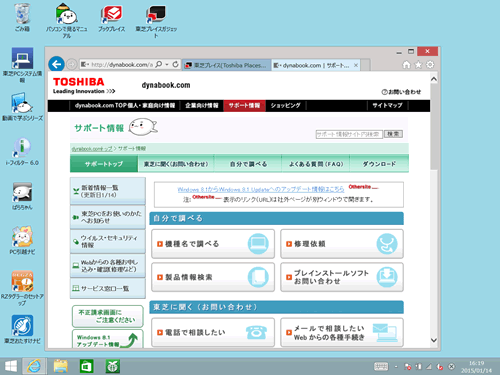Open the Windows 8.1 Update information link
Screen dimensions: 500x375
(x=261, y=189)
